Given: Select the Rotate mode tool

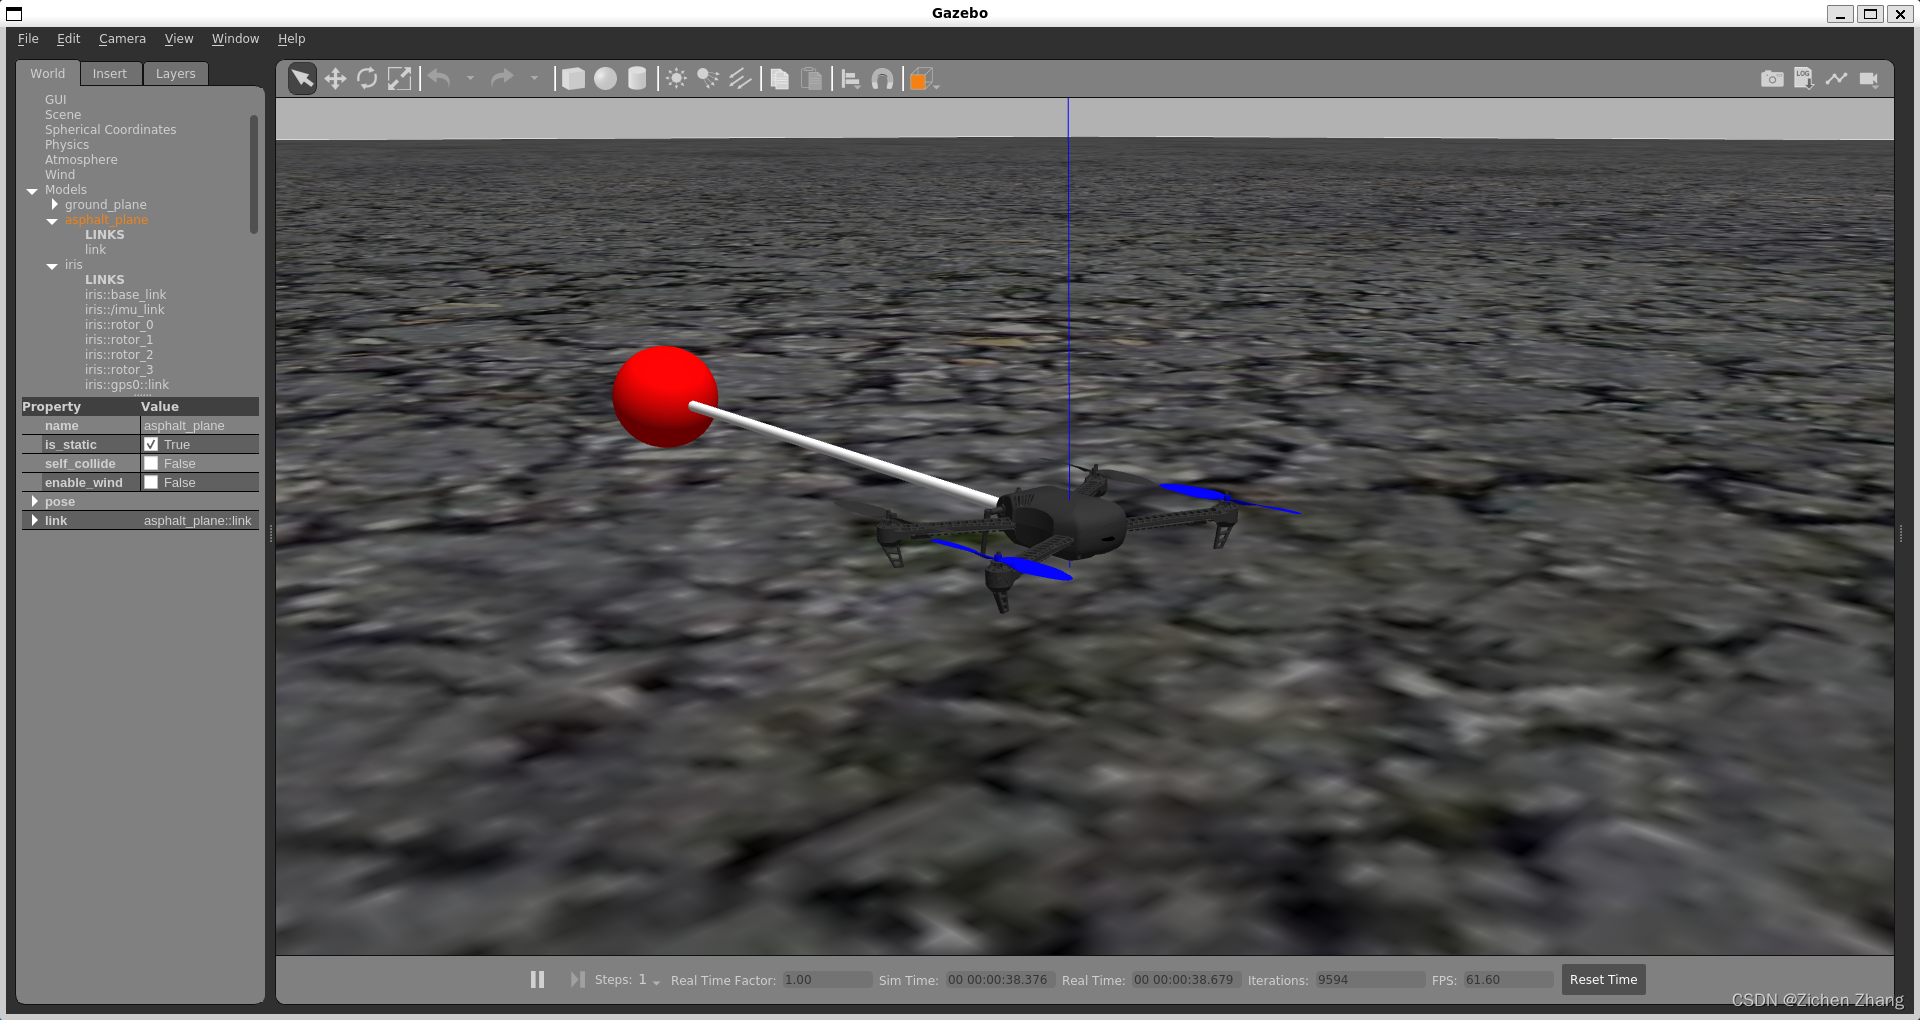Looking at the screenshot, I should coord(367,78).
